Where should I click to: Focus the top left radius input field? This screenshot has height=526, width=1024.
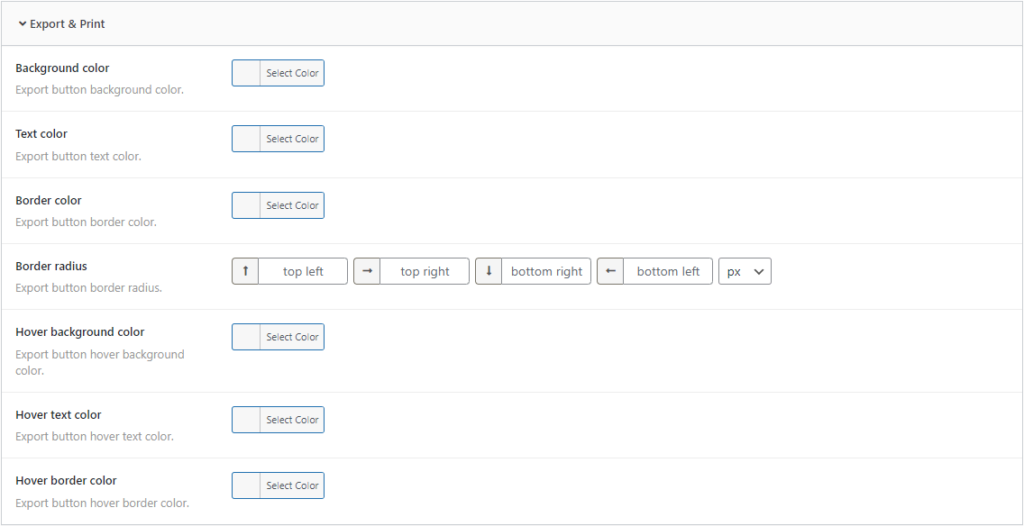coord(303,271)
